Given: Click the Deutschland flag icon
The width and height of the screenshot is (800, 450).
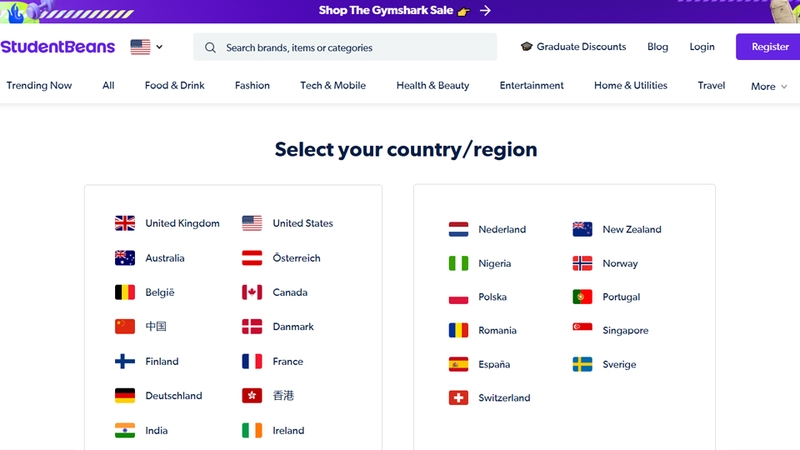Looking at the screenshot, I should pyautogui.click(x=125, y=395).
